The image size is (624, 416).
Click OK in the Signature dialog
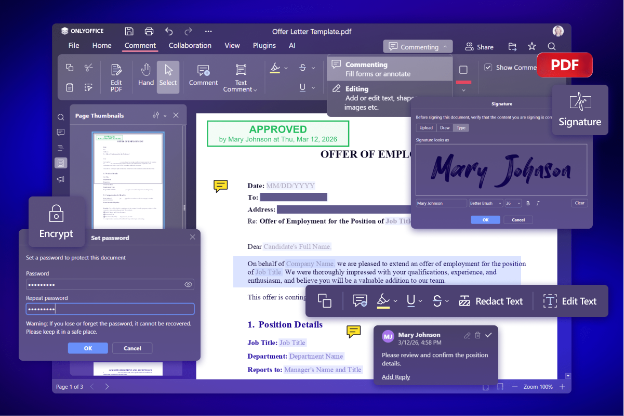click(486, 220)
